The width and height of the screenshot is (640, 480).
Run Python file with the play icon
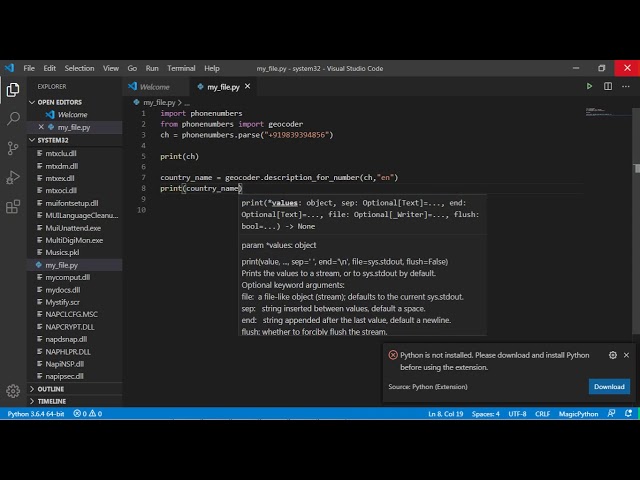[589, 86]
